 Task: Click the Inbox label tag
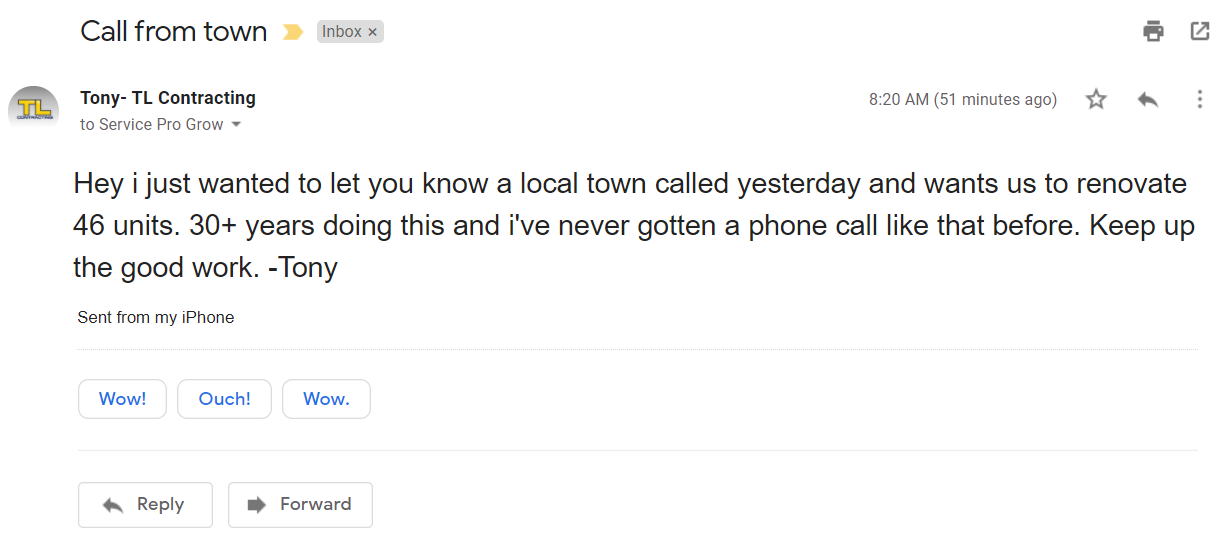[341, 32]
